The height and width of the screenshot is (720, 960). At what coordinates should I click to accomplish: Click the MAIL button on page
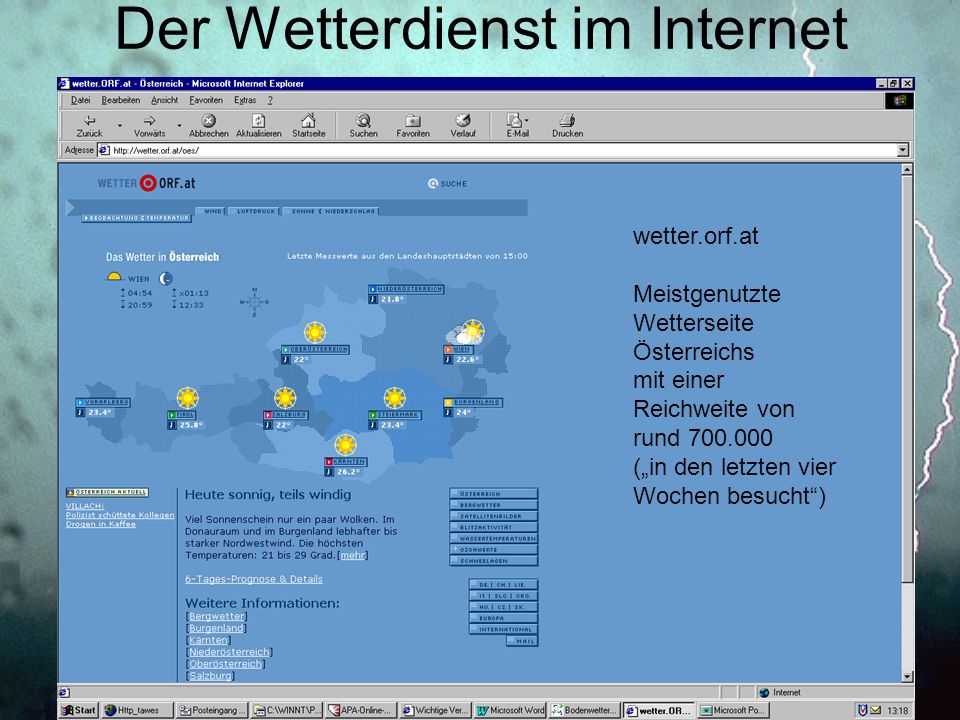tap(522, 641)
